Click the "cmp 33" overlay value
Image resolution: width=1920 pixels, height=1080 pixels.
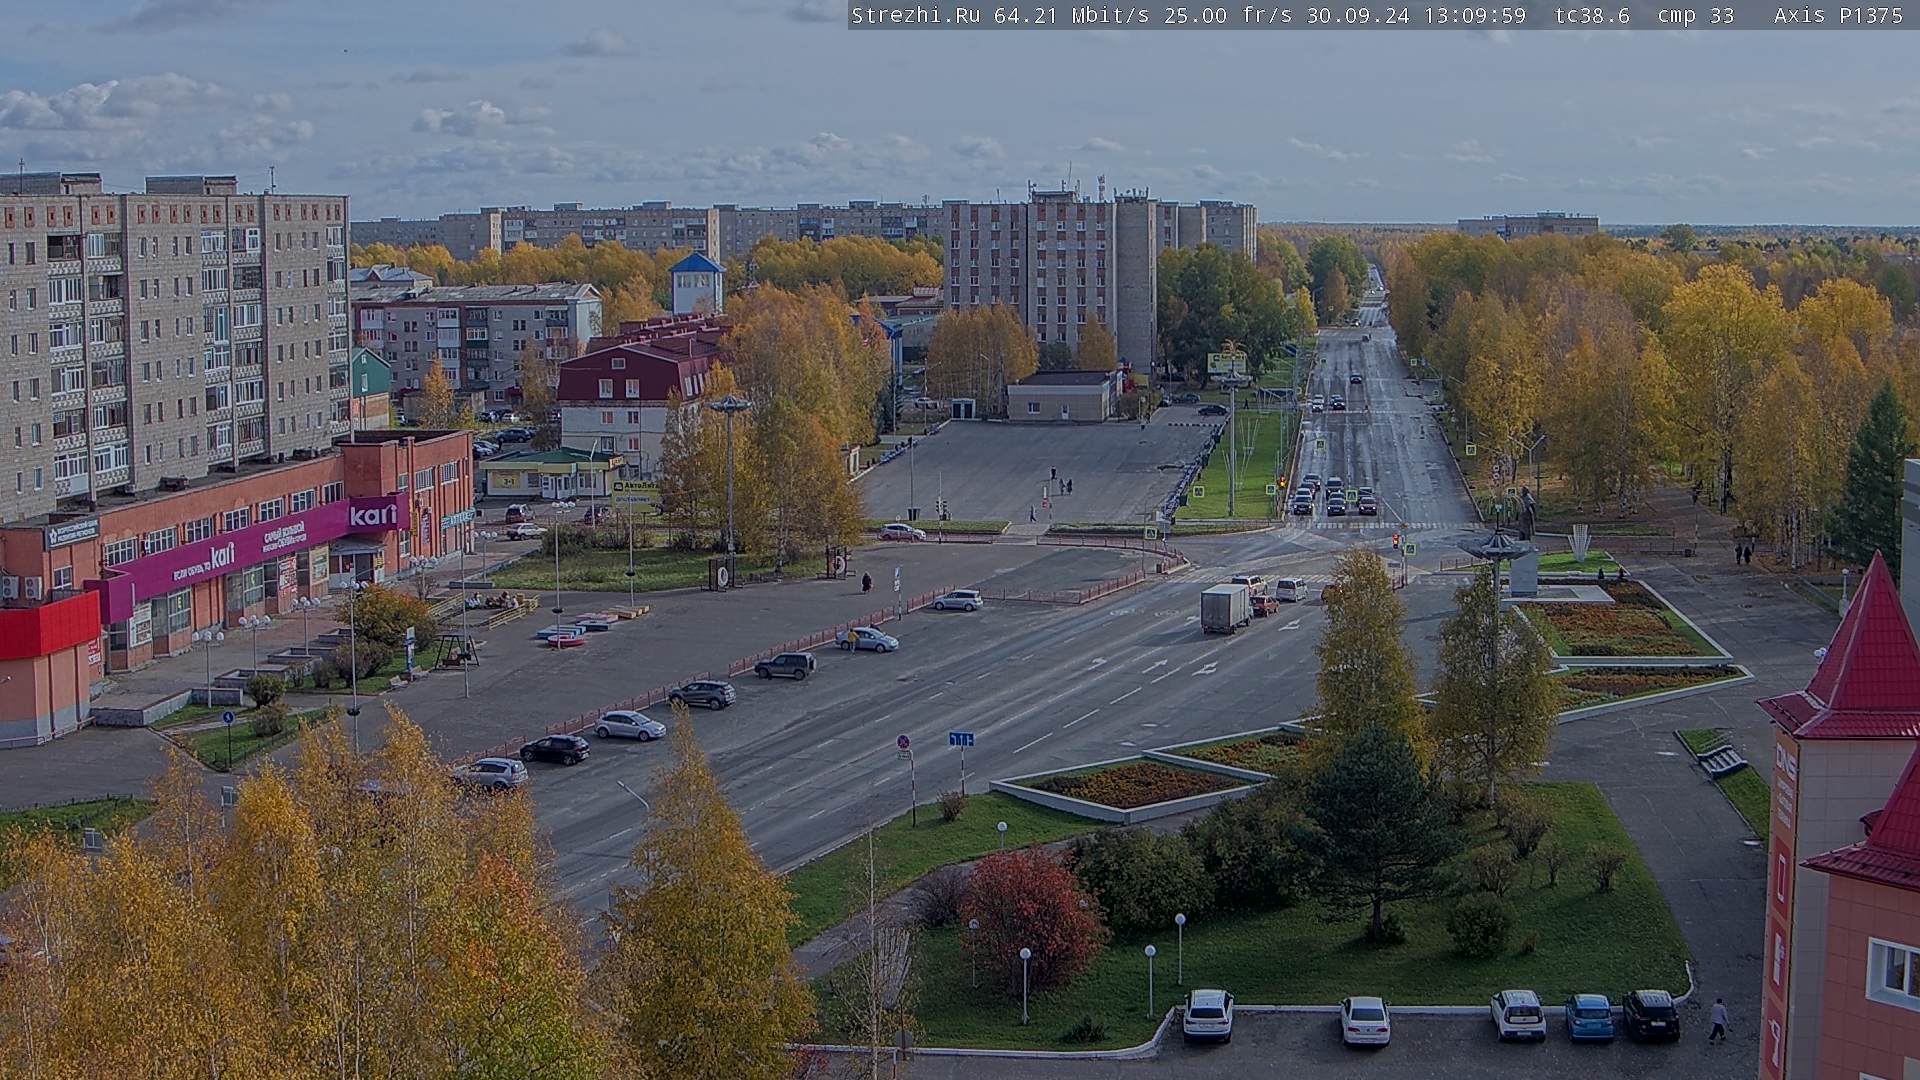(1696, 15)
